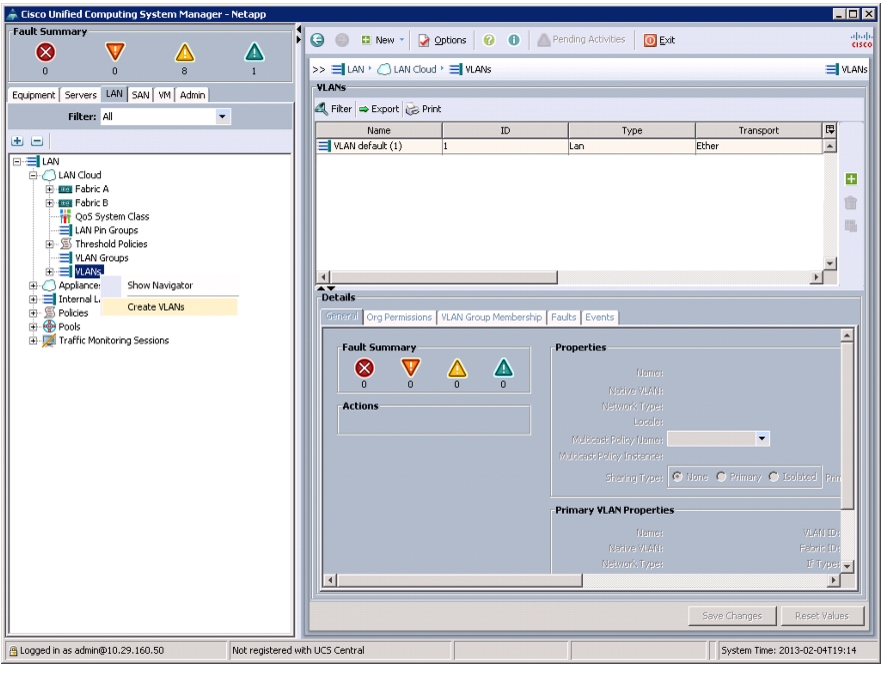Click the green back navigation arrow
The width and height of the screenshot is (881, 686).
tap(317, 40)
